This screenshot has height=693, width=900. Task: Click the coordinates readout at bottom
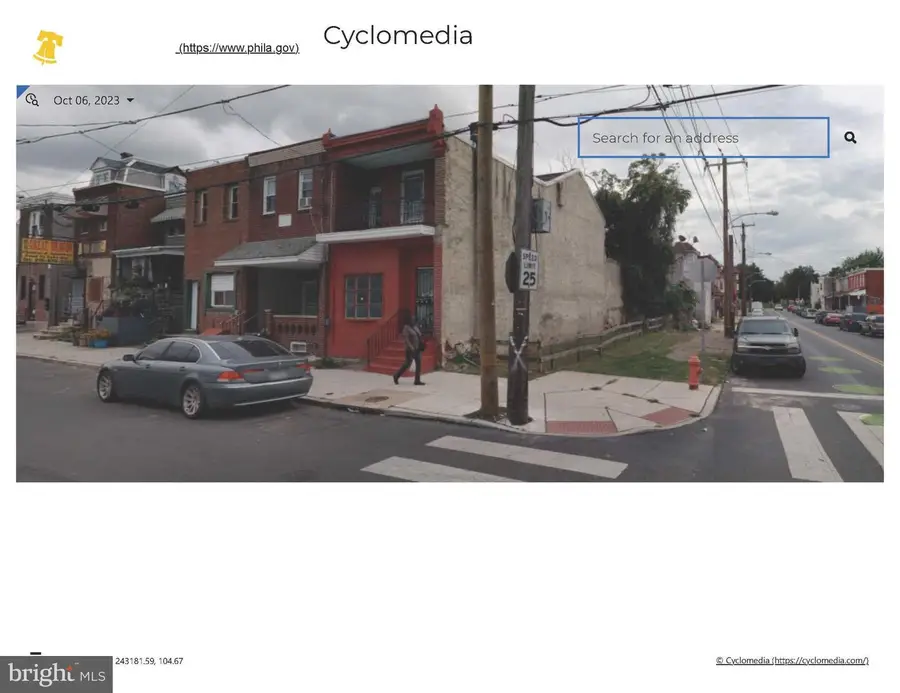coord(148,661)
